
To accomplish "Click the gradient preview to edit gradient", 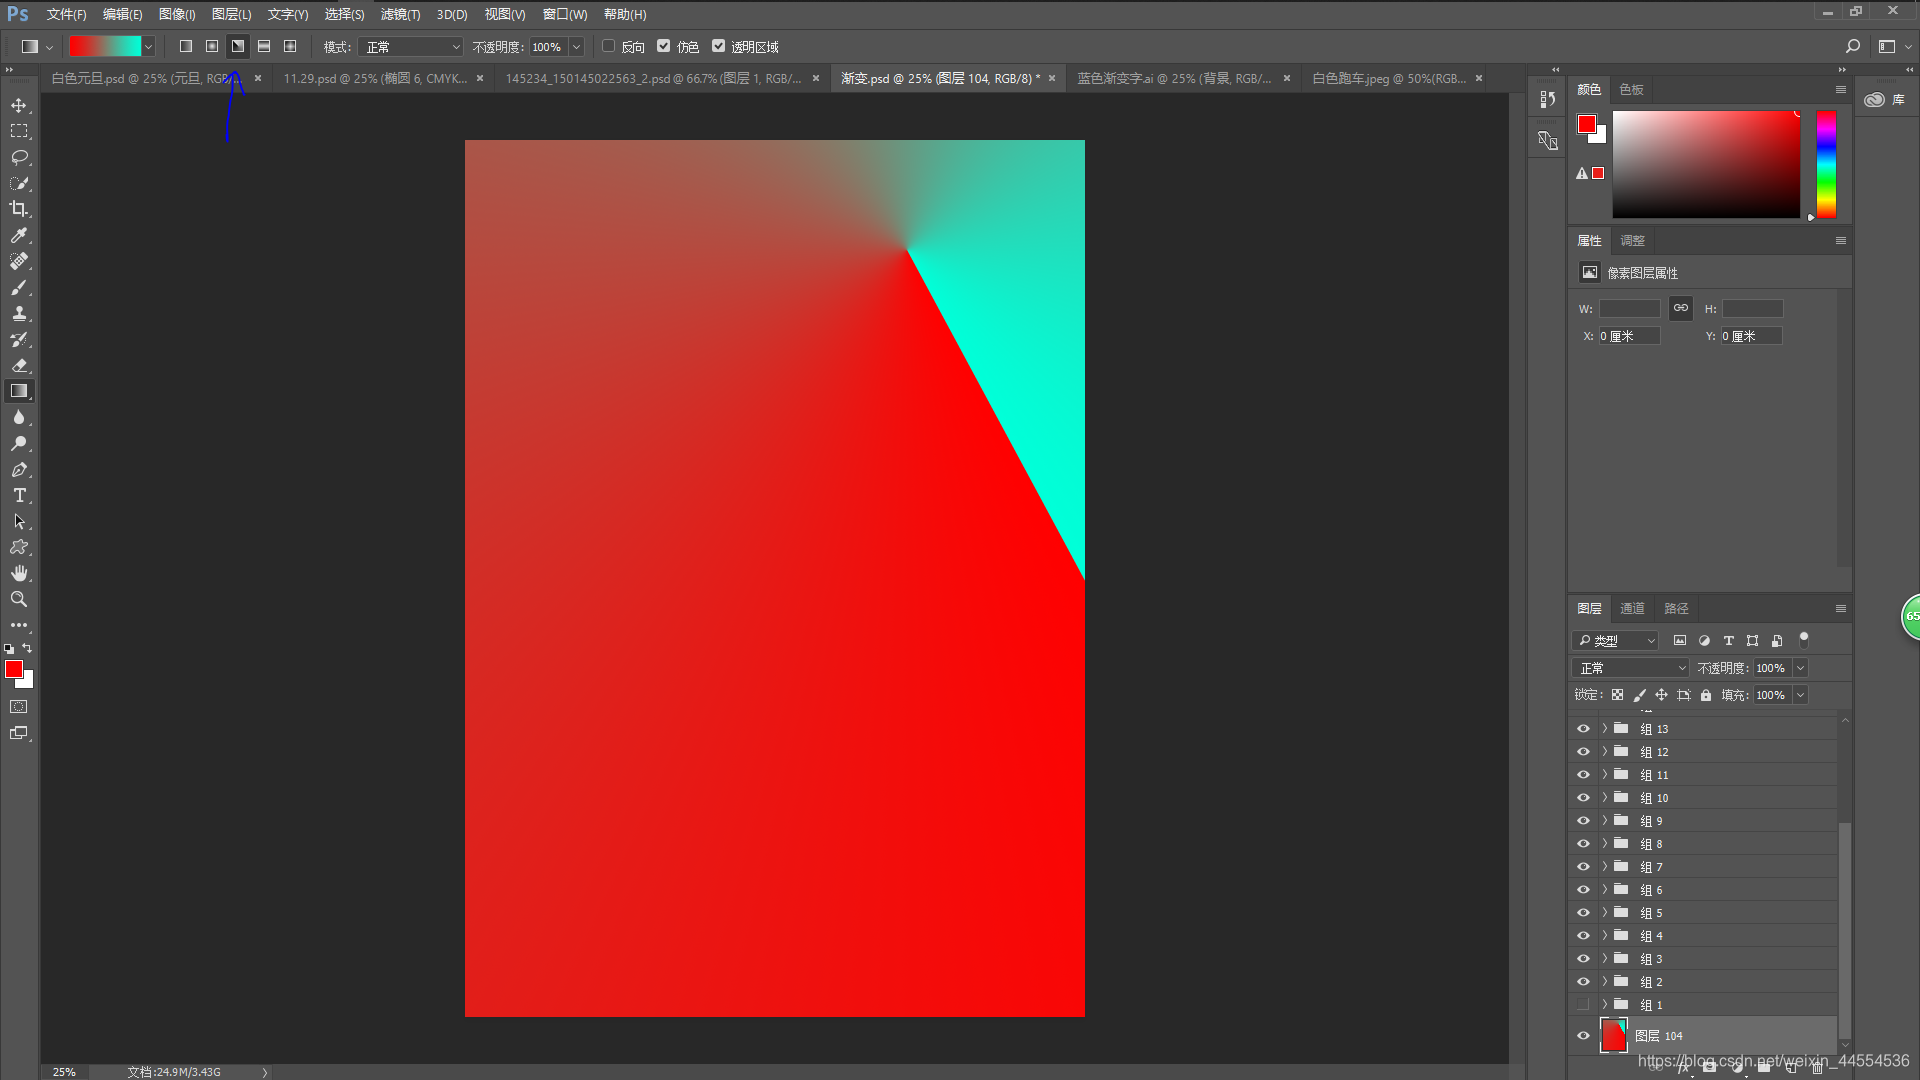I will [105, 46].
